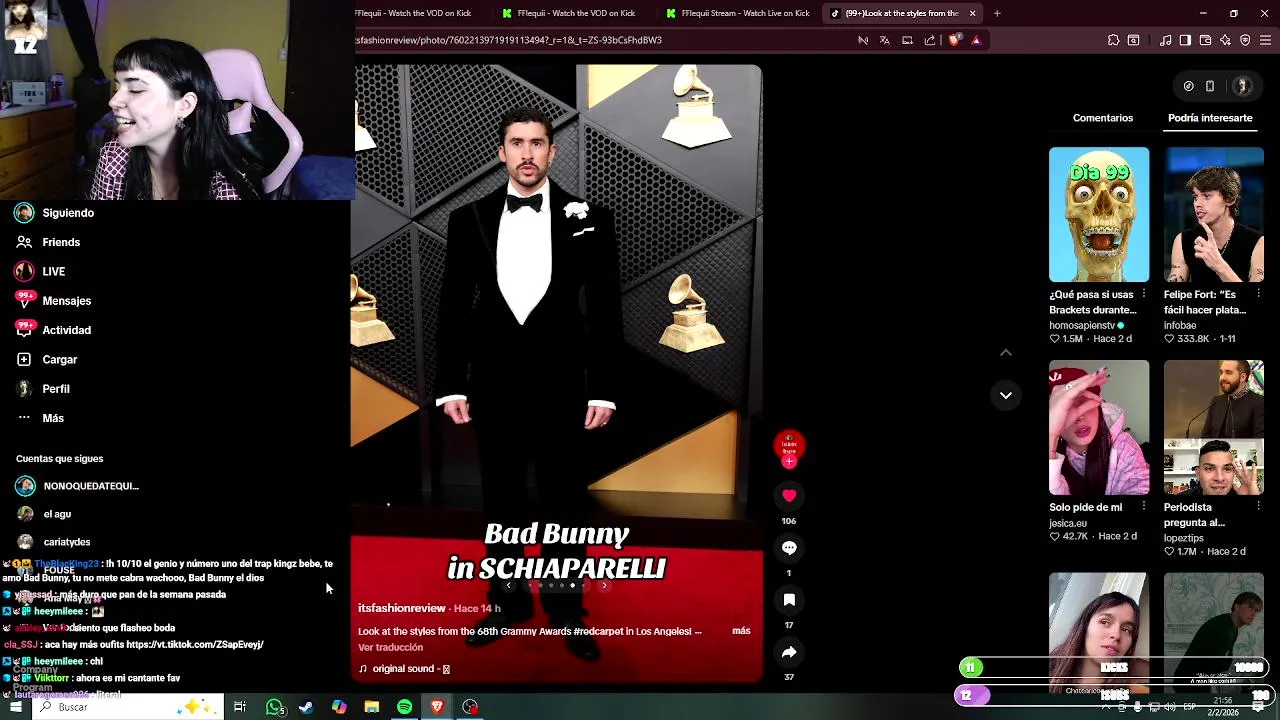Viewport: 1280px width, 720px height.
Task: Open the browser hamburger menu
Action: coord(1265,40)
